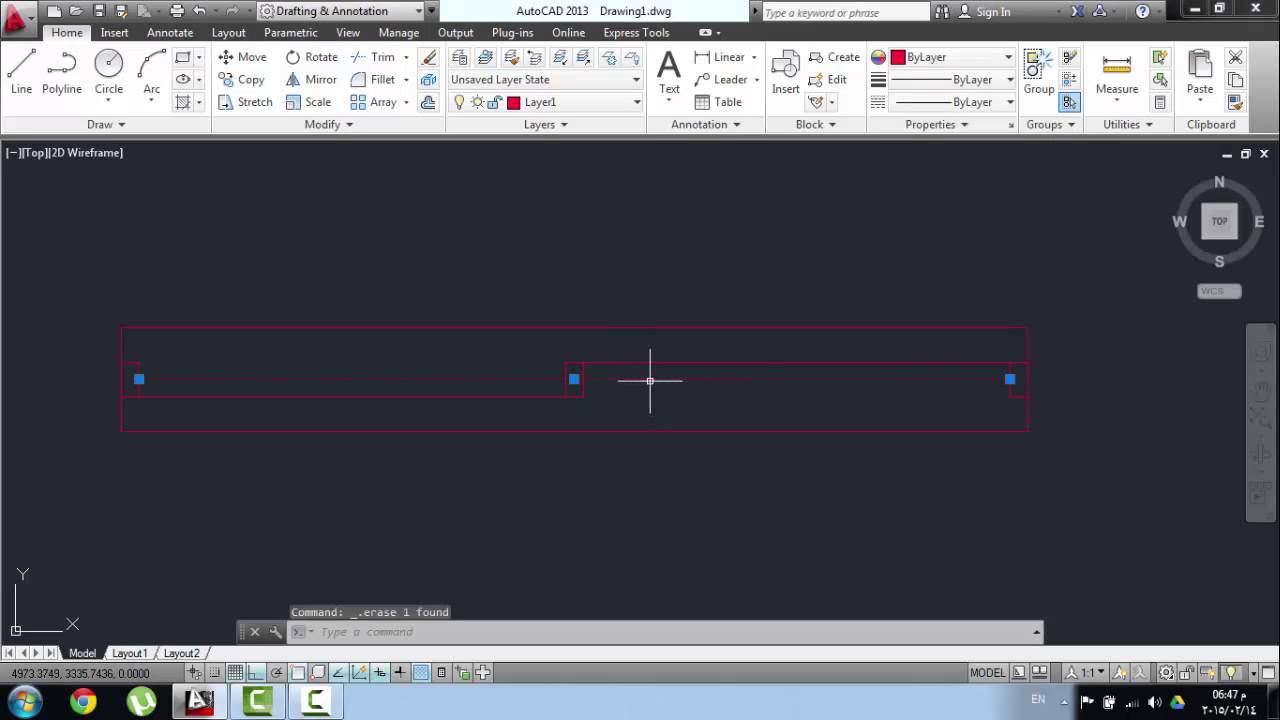
Task: Switch to the Layout1 tab
Action: click(x=129, y=653)
